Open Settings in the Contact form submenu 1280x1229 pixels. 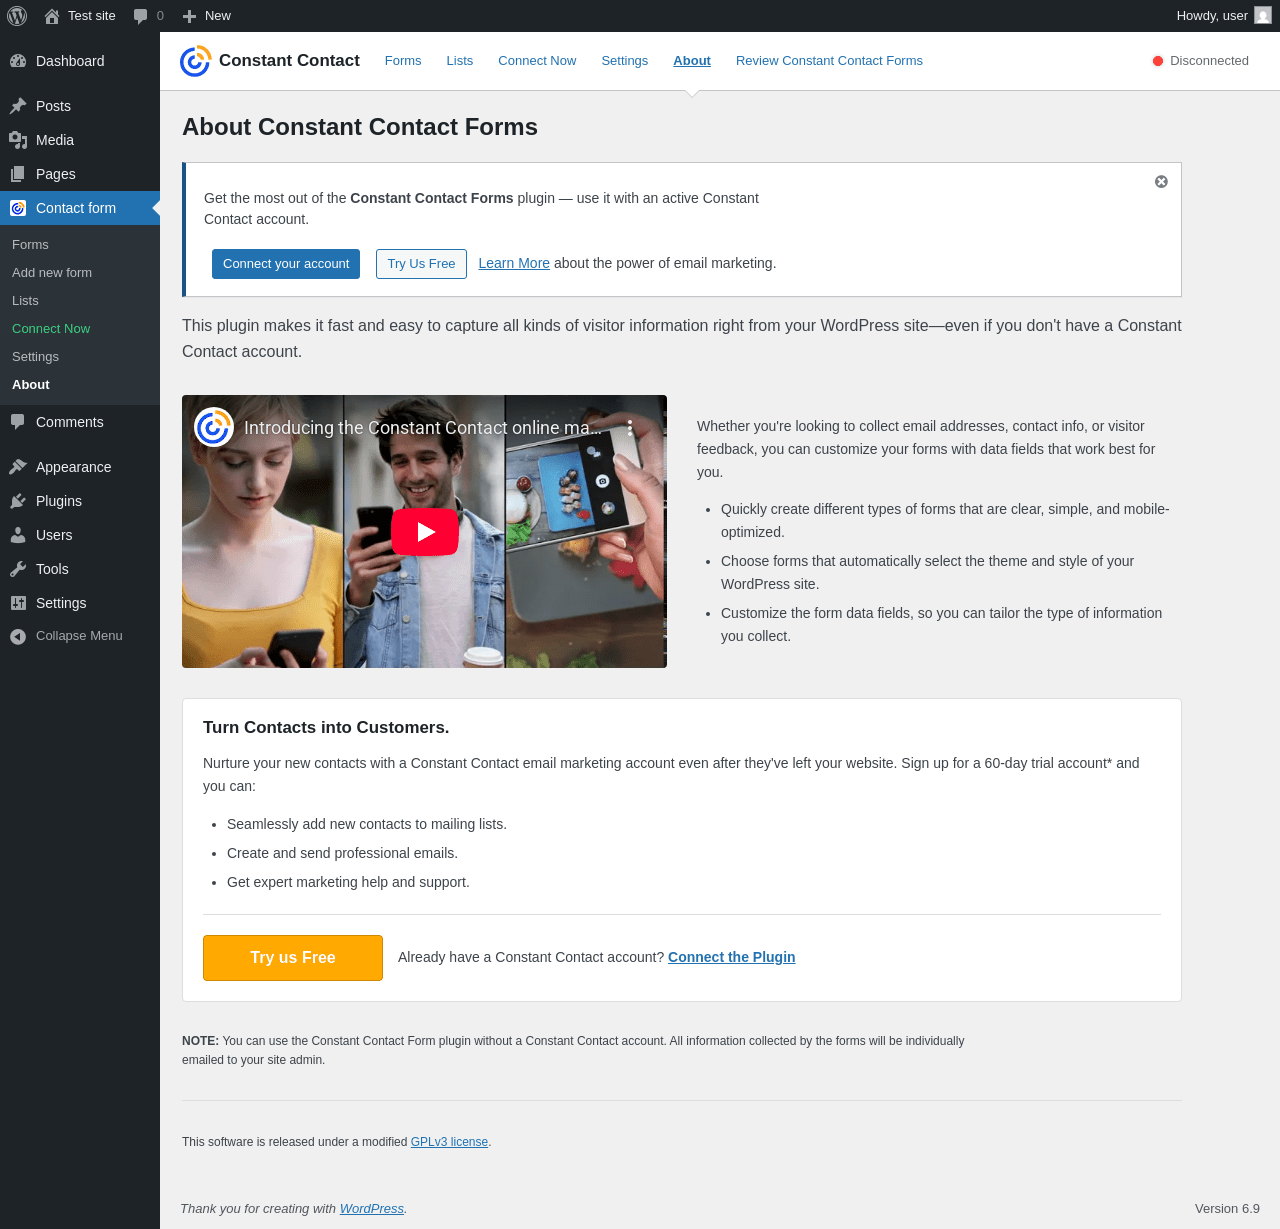[x=35, y=357]
